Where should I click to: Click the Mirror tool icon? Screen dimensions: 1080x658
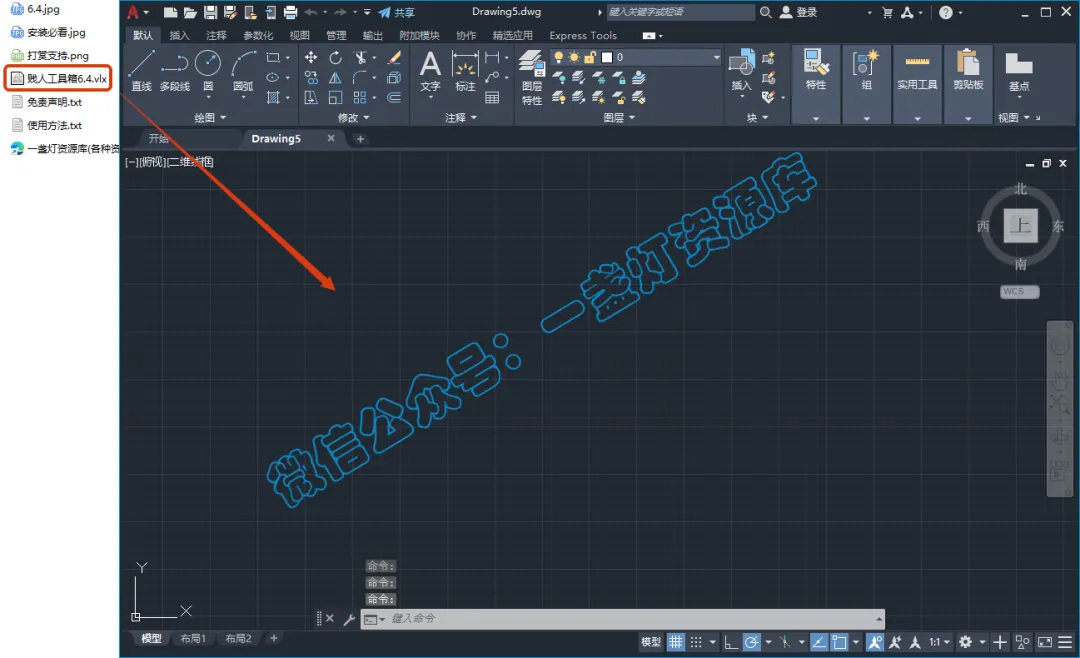(x=335, y=78)
